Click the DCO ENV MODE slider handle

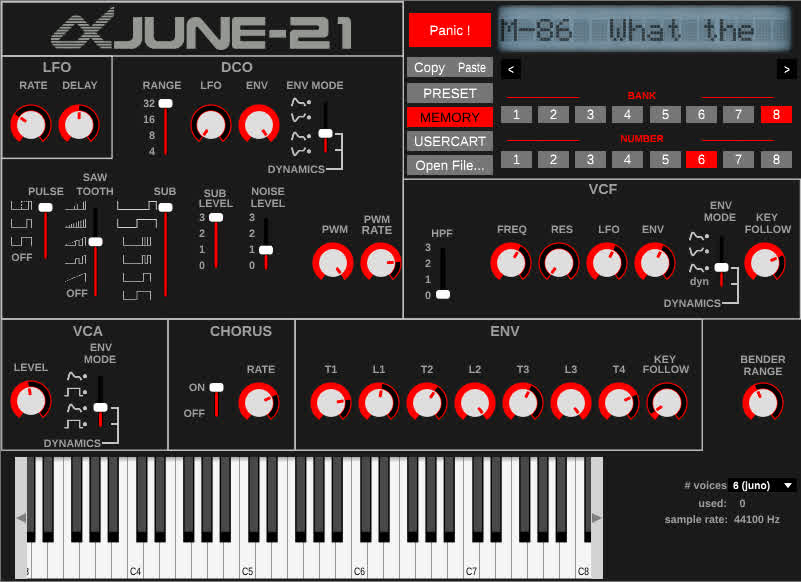pos(325,133)
